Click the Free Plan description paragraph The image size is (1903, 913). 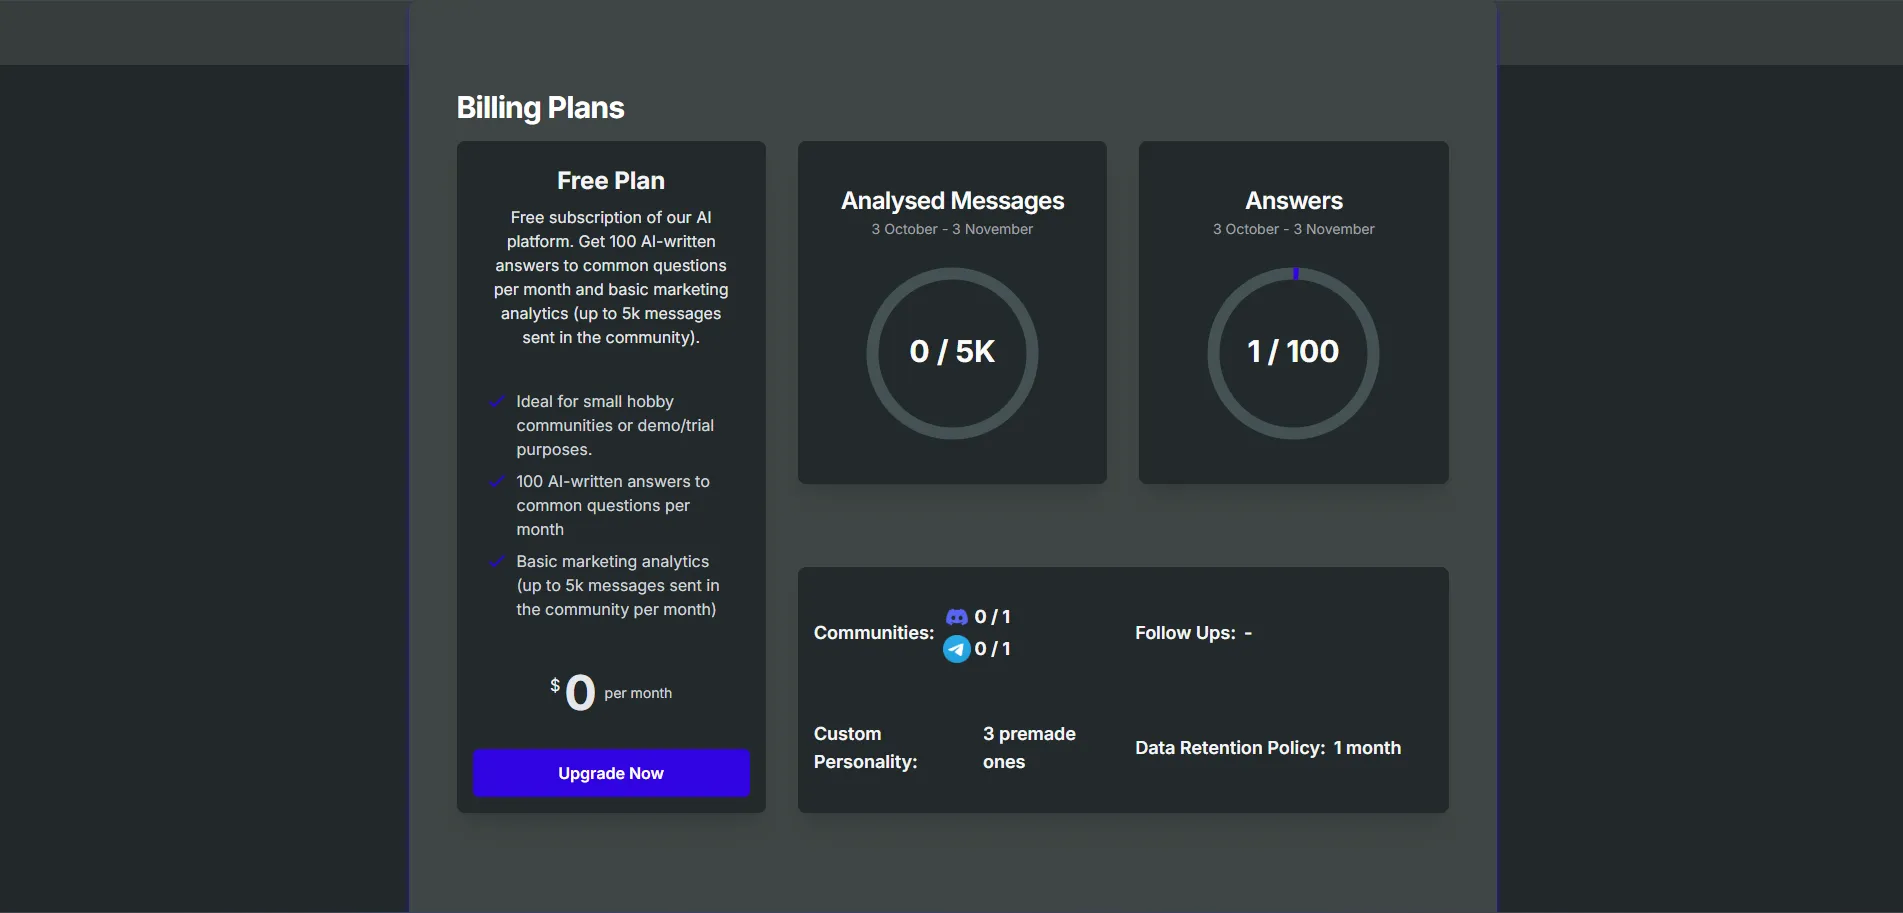point(611,277)
